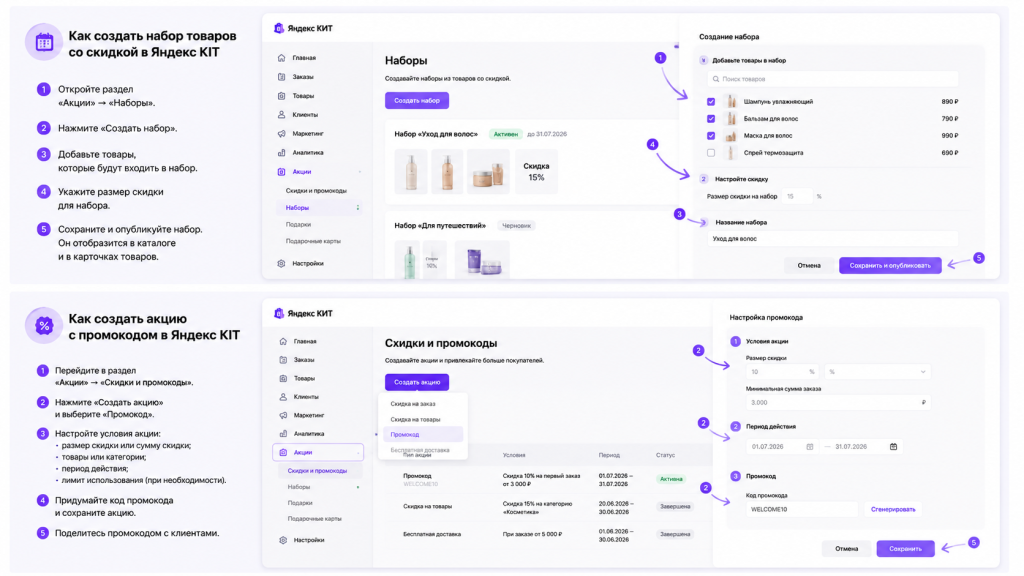The width and height of the screenshot is (1024, 576).
Task: Uncheck the Шампунь увлажняющий checkbox
Action: 711,102
